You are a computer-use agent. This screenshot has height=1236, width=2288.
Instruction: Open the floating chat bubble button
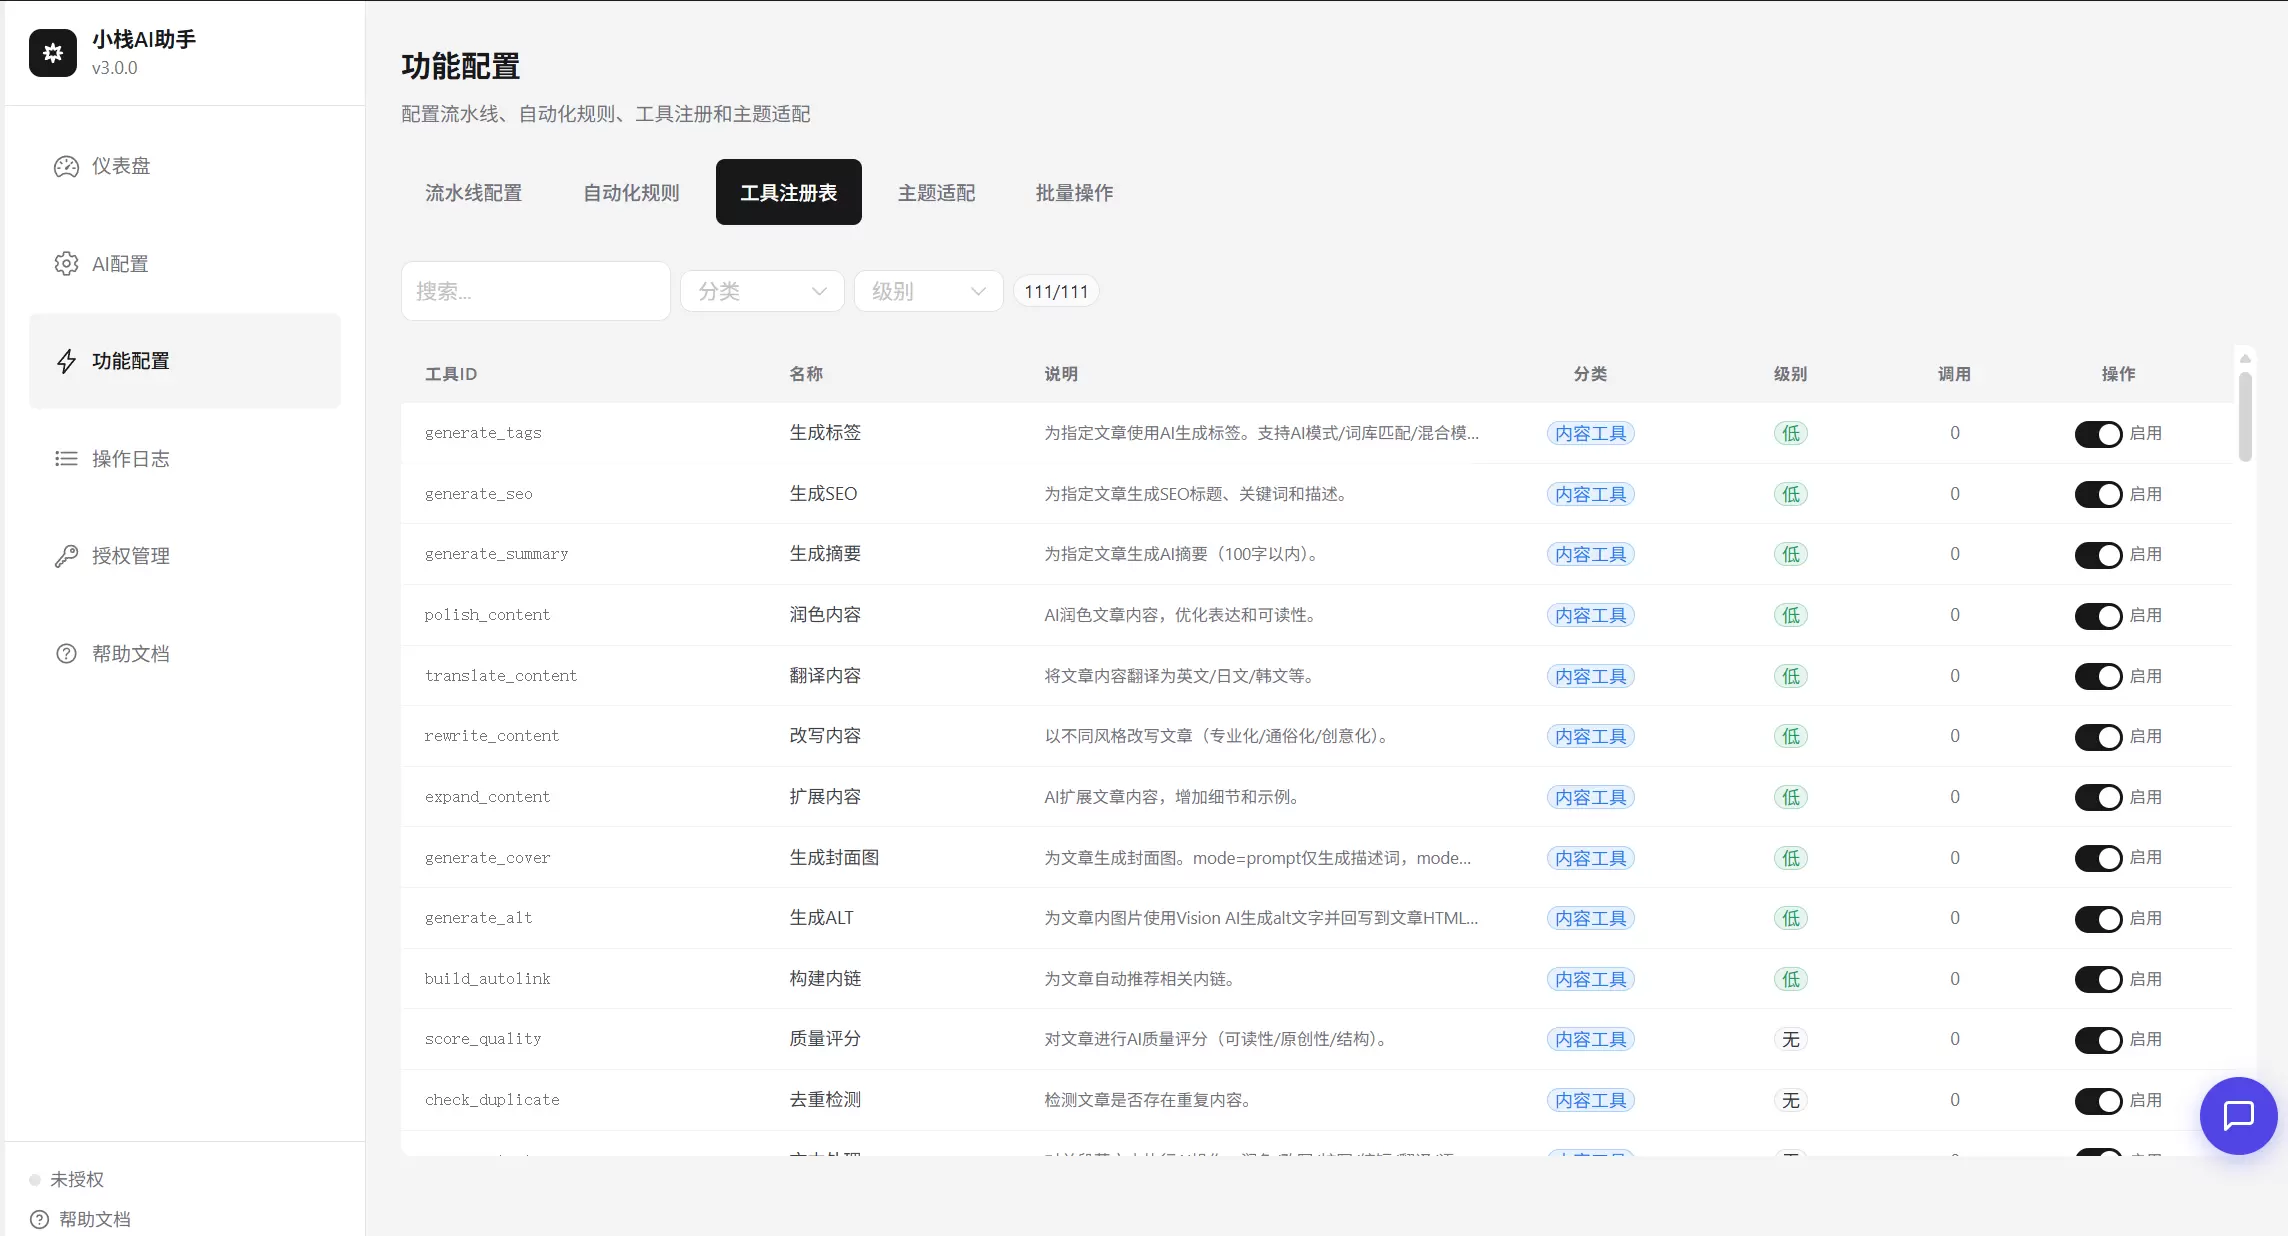click(x=2238, y=1115)
